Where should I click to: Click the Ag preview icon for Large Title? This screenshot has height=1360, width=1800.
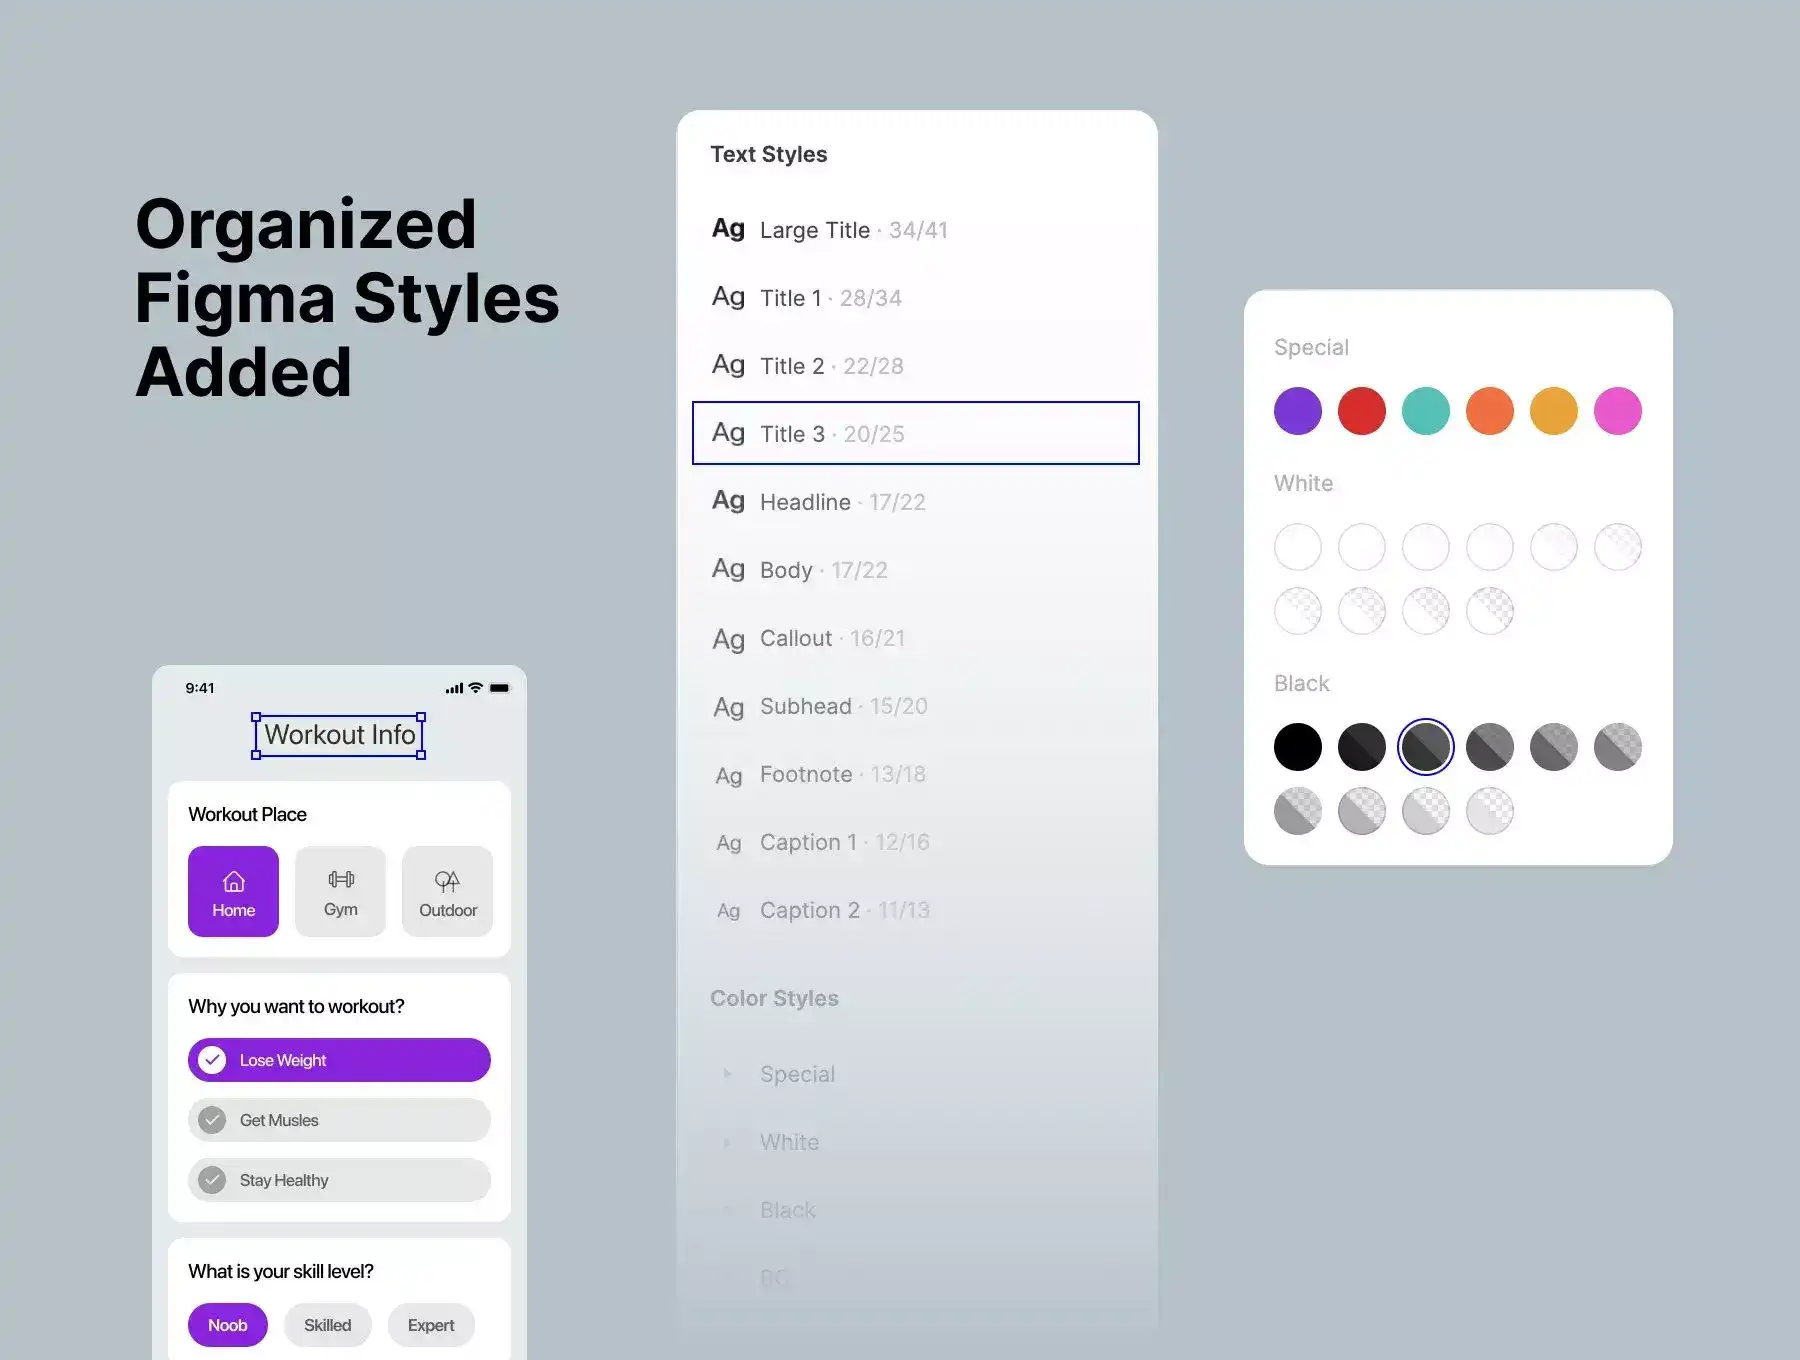point(728,229)
